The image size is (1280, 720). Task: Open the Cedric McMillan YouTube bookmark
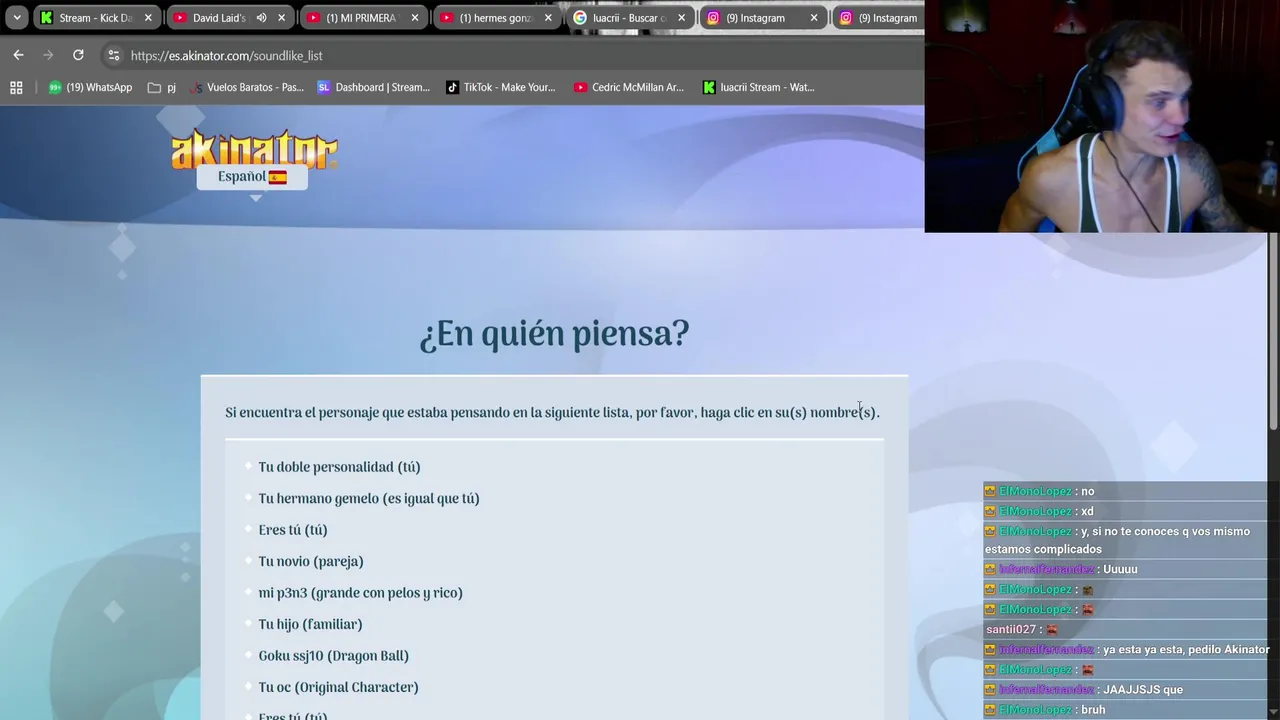(629, 87)
